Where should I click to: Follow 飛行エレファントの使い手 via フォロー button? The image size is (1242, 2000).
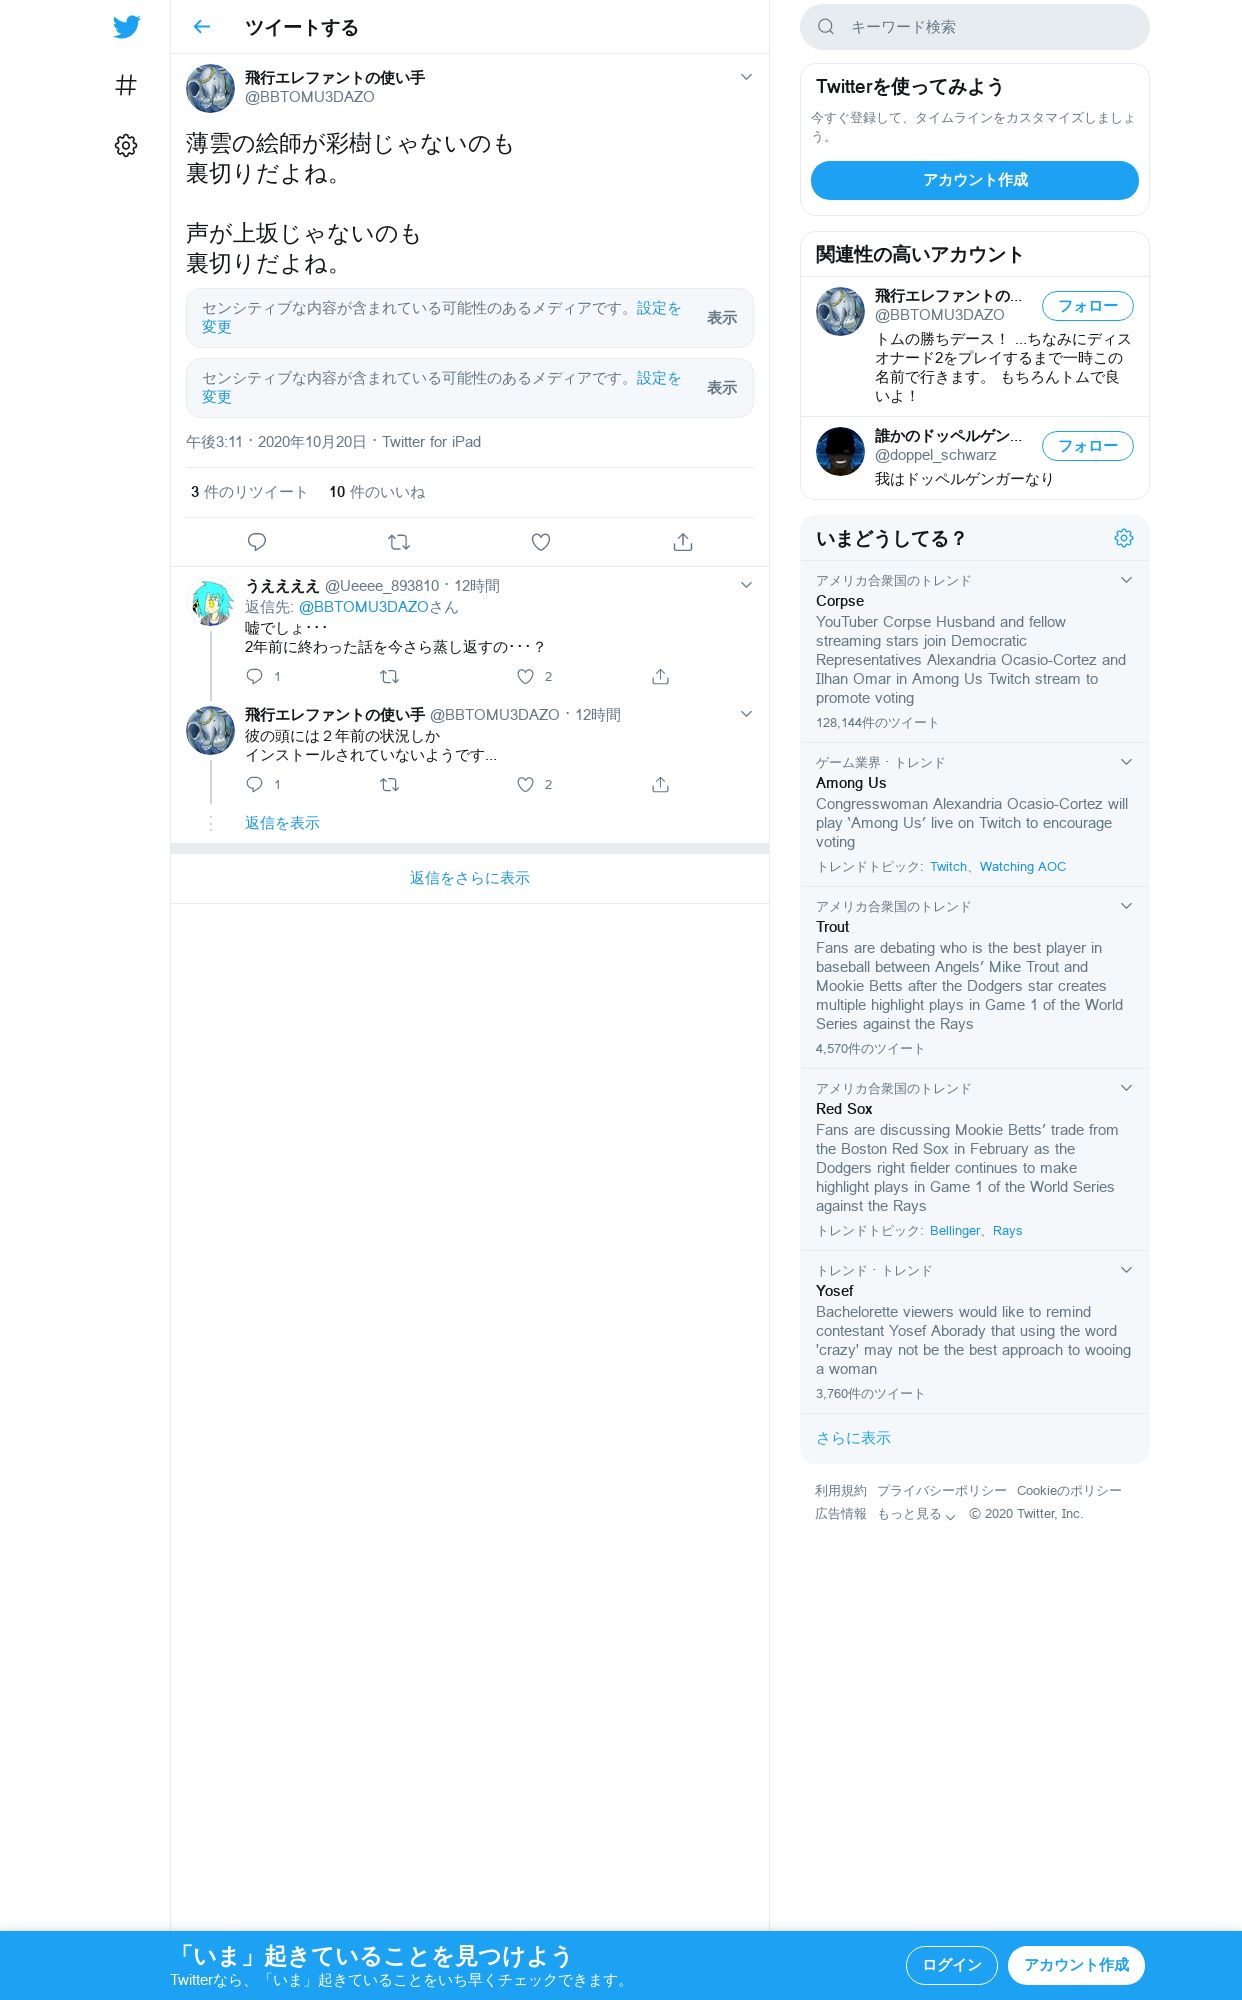pos(1088,306)
